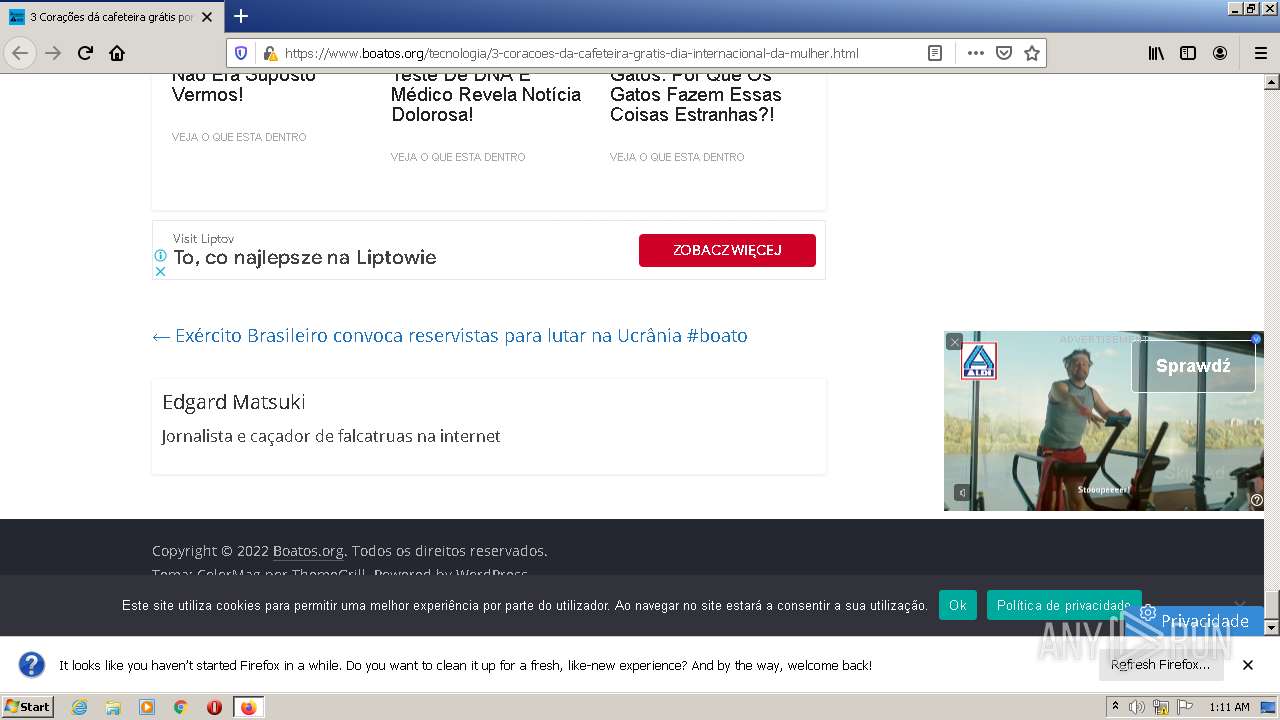Click ZOBACZ WIĘCEJ button
Viewport: 1280px width, 720px height.
point(727,250)
